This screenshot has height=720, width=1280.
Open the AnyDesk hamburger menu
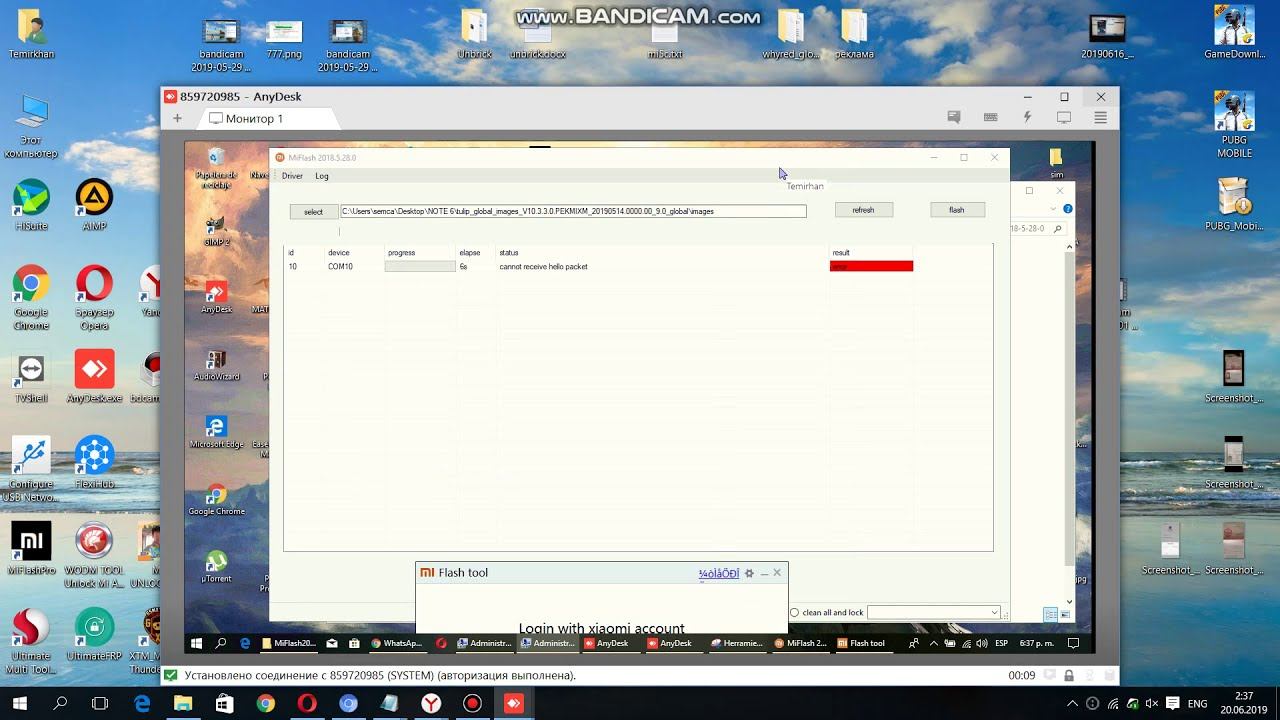click(x=1101, y=117)
